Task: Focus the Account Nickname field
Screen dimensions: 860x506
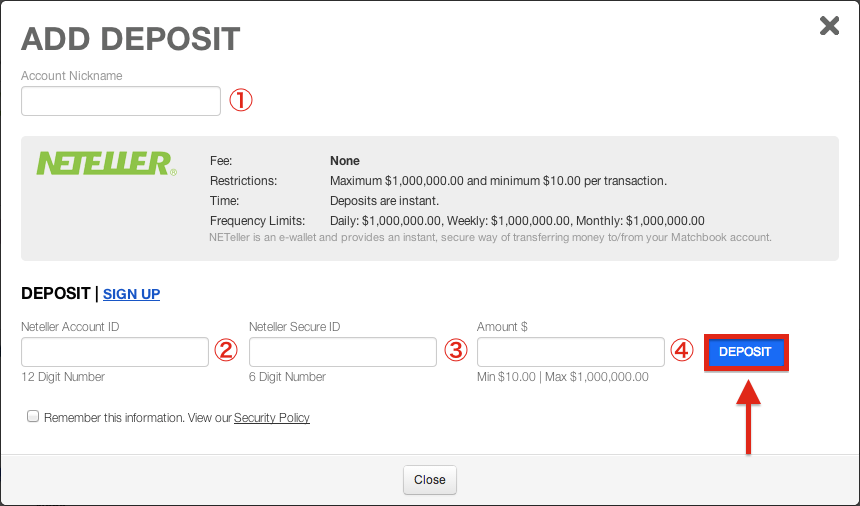Action: click(121, 101)
